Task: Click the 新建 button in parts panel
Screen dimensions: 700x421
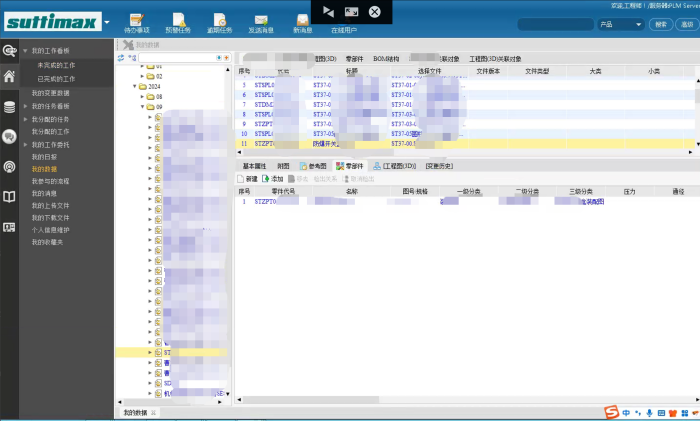Action: click(x=247, y=178)
